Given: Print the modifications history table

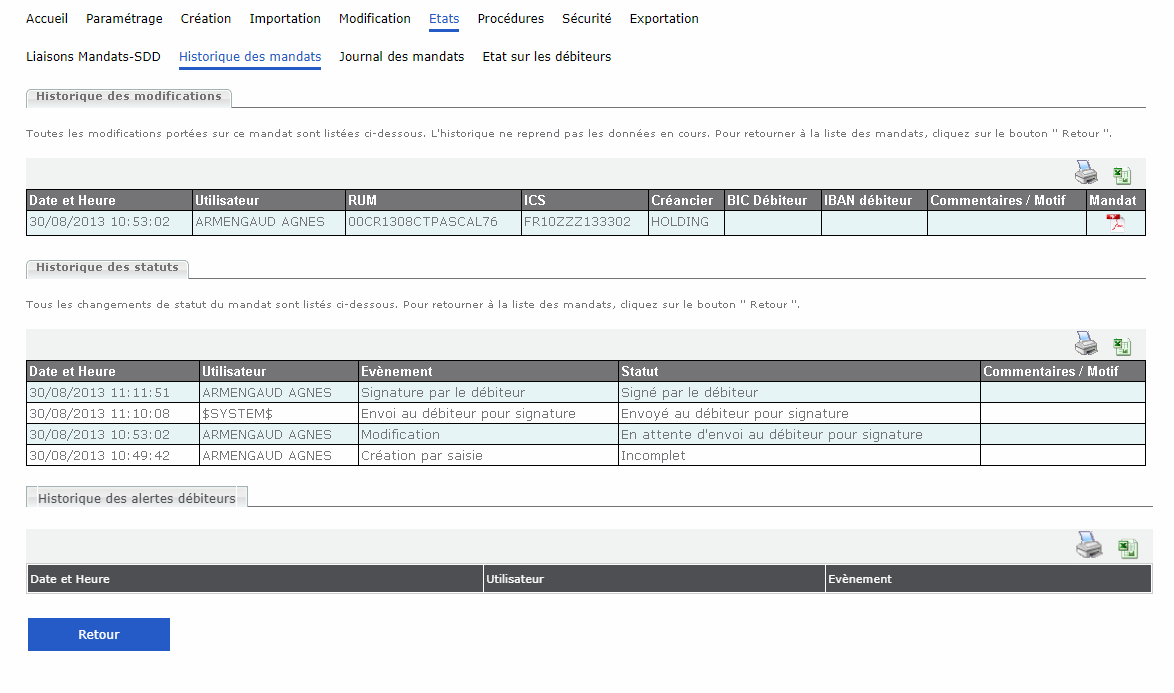Looking at the screenshot, I should click(x=1086, y=173).
